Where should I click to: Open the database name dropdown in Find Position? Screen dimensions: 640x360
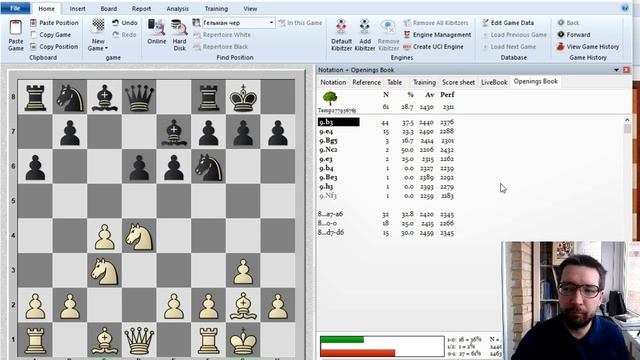(271, 23)
